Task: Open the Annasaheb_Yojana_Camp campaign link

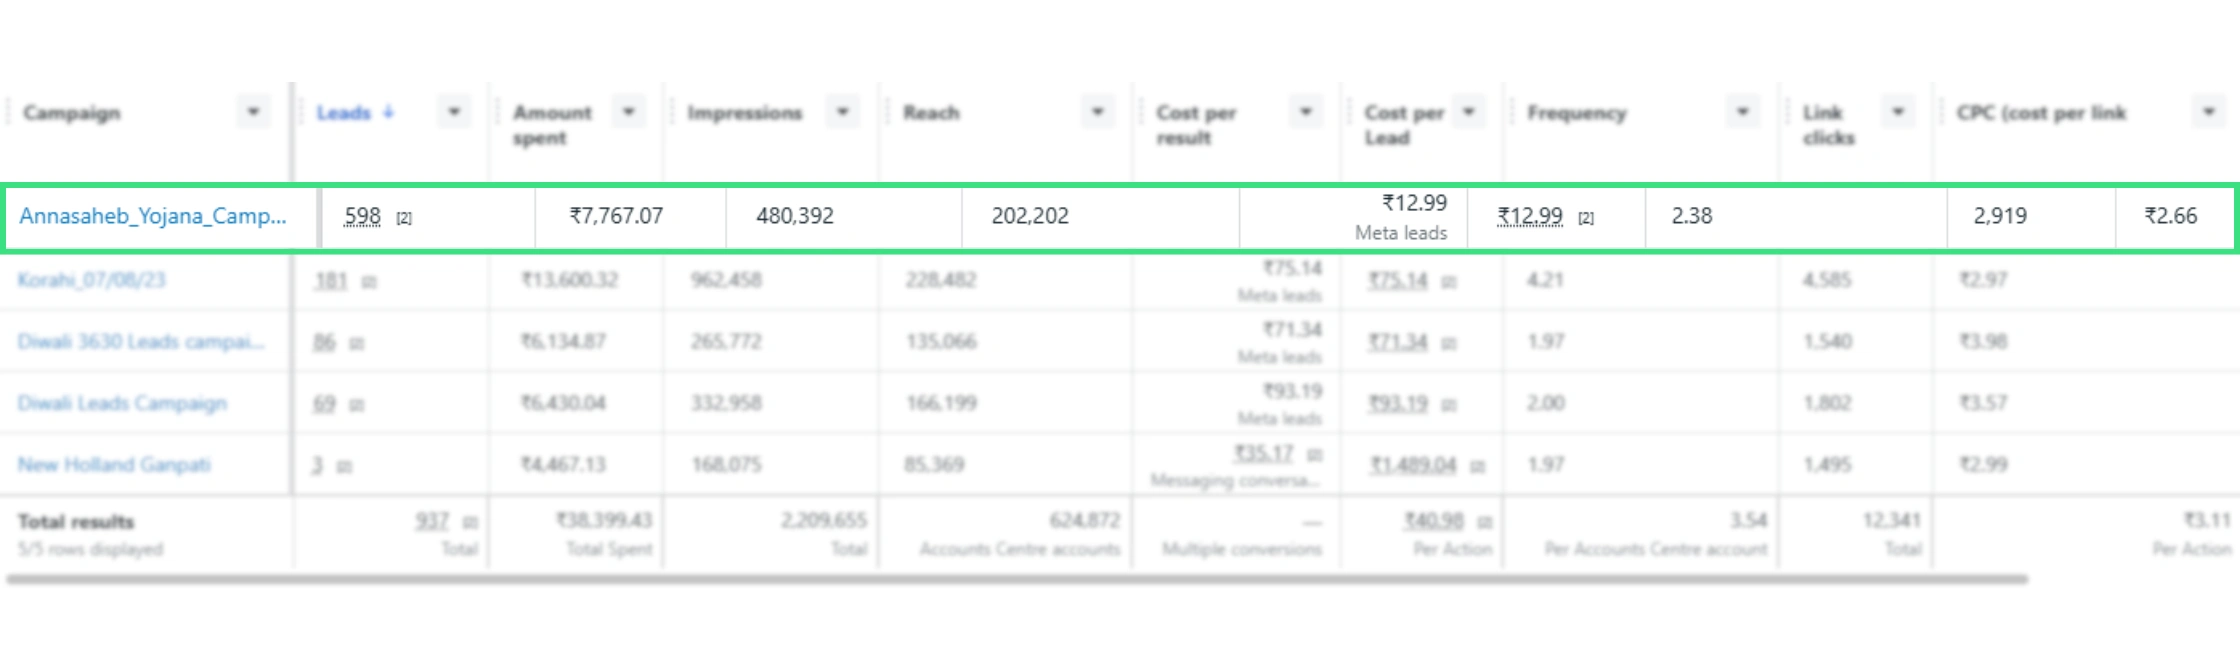Action: [x=152, y=216]
